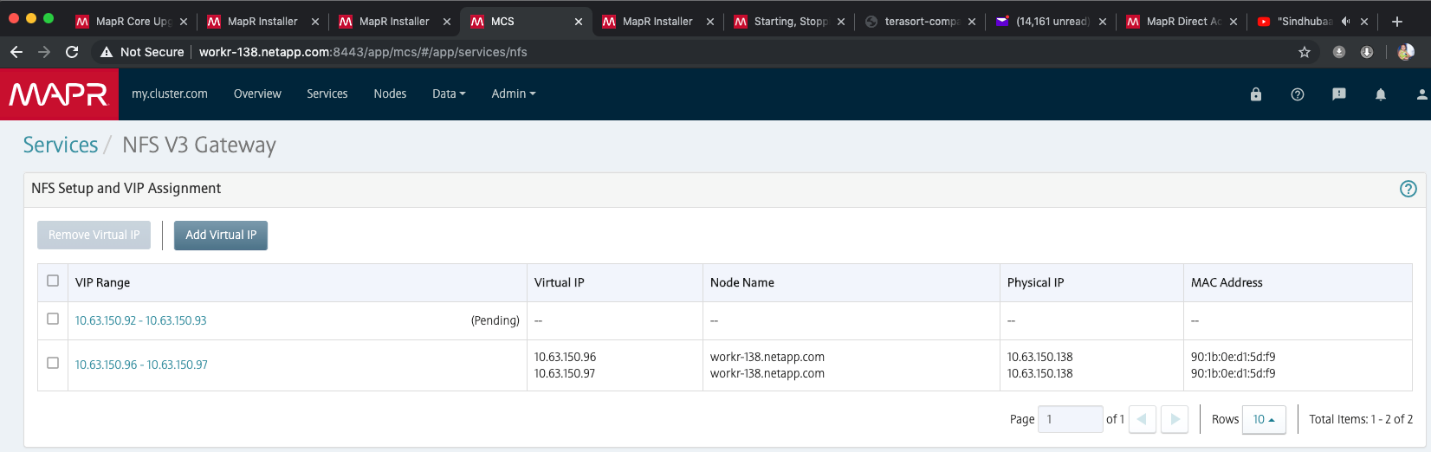Click the Add Virtual IP button

click(x=221, y=235)
